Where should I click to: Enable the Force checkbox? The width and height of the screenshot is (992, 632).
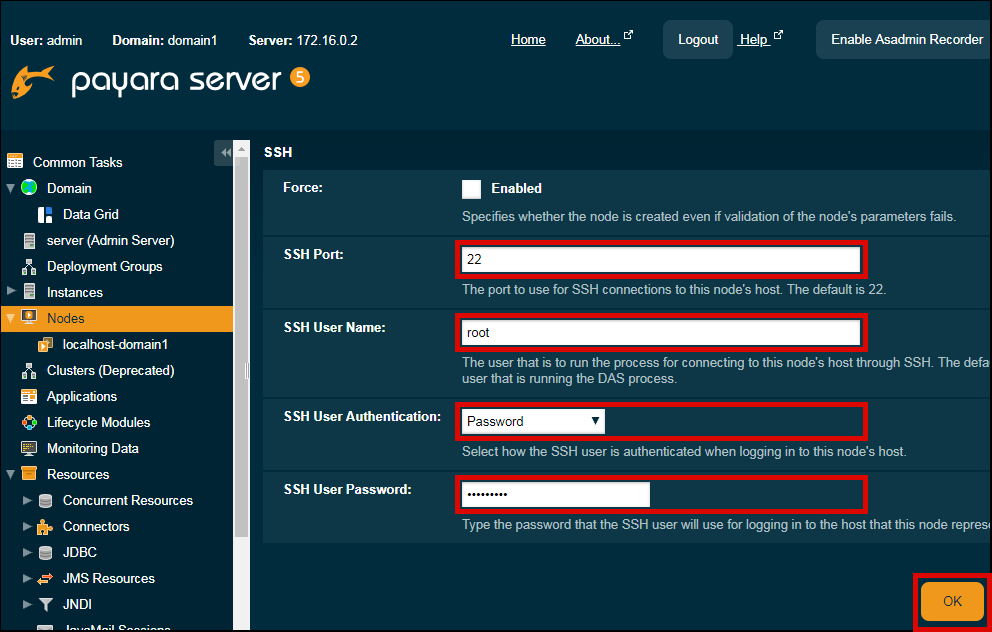click(471, 189)
